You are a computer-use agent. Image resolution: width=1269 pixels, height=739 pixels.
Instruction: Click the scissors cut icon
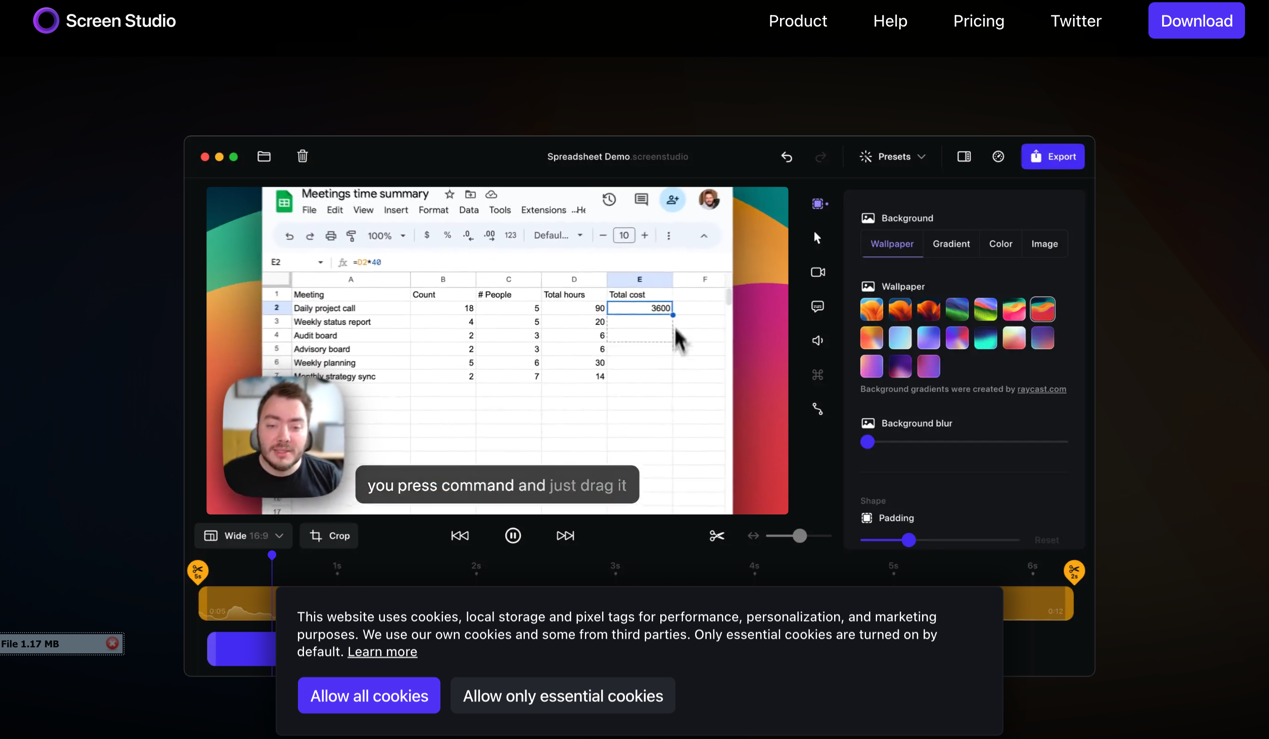(x=717, y=536)
